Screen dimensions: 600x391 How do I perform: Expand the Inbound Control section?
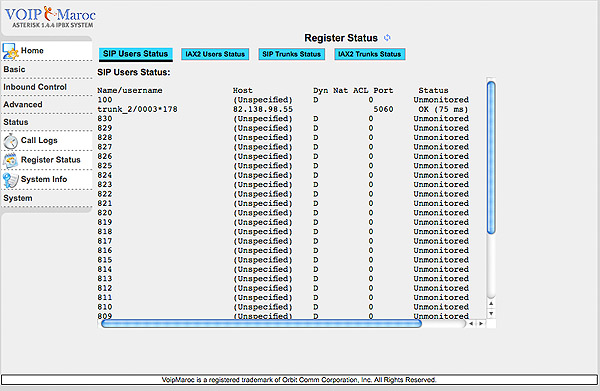[x=35, y=87]
